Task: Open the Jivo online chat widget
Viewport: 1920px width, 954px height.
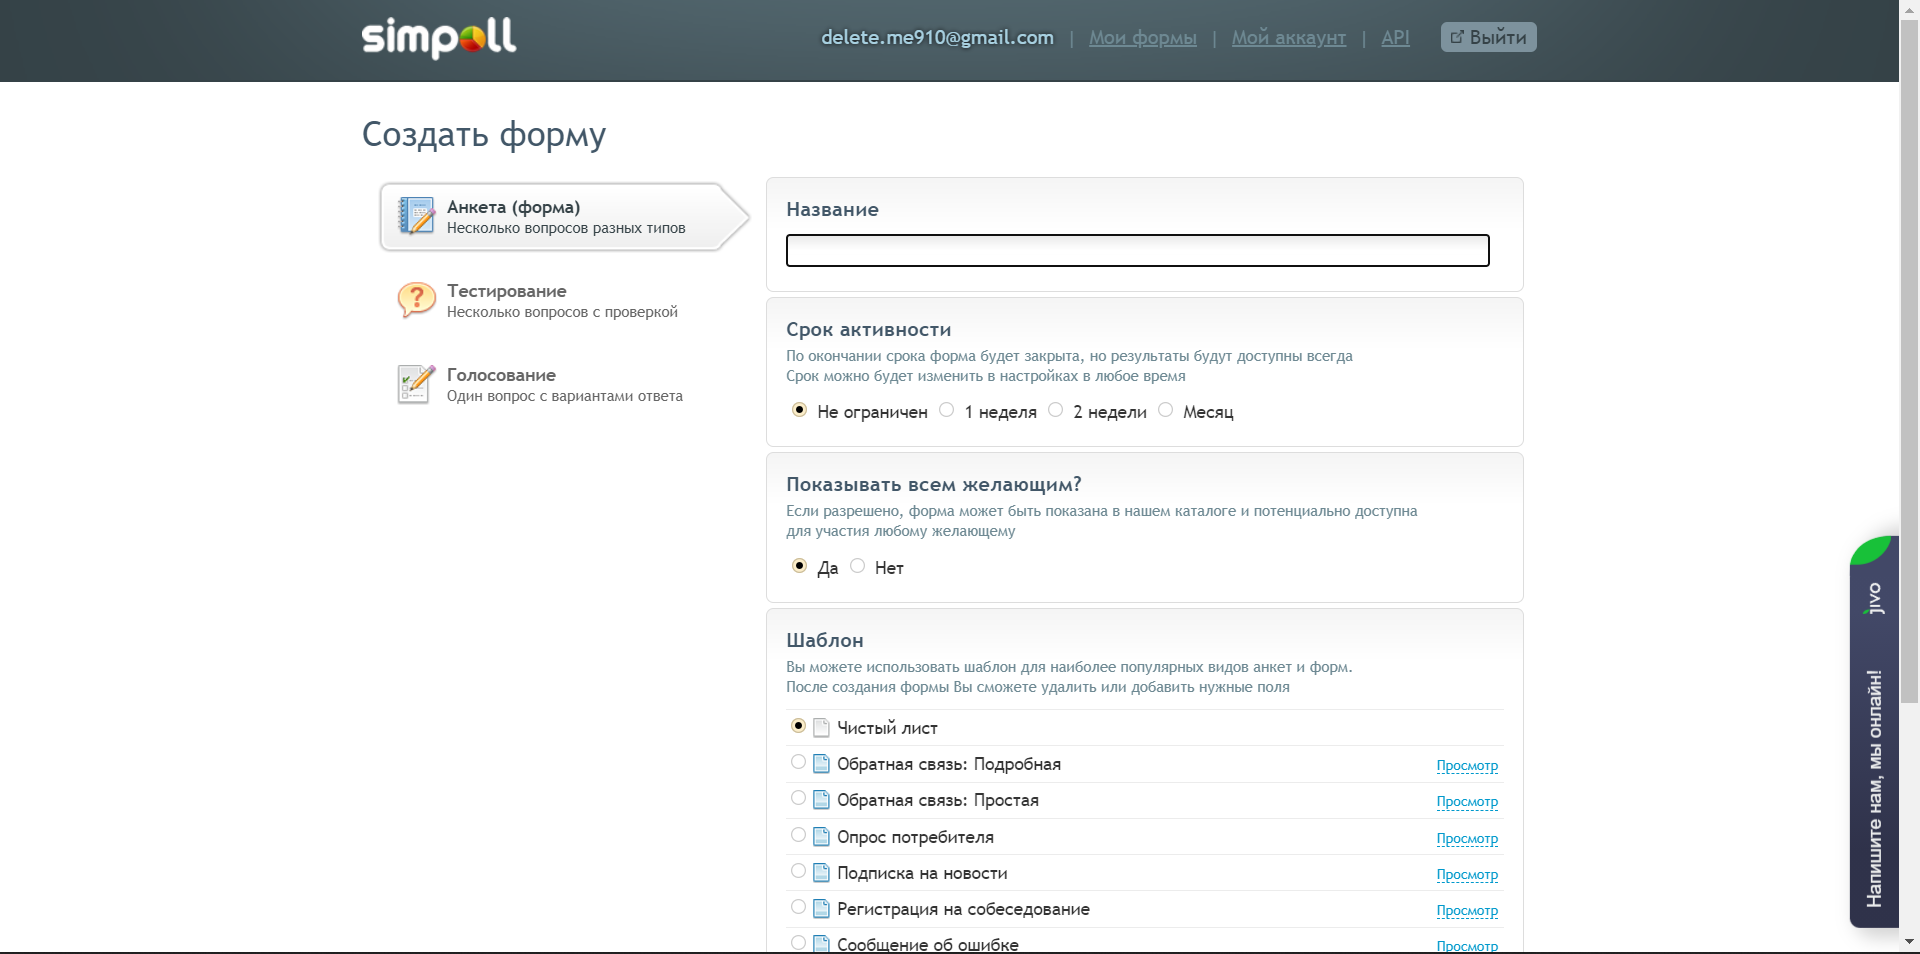Action: point(1873,732)
